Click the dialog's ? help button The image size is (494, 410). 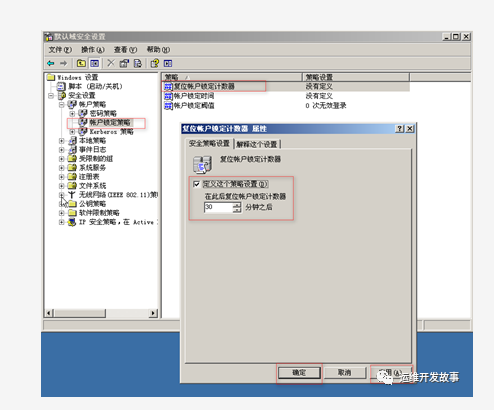click(x=399, y=129)
